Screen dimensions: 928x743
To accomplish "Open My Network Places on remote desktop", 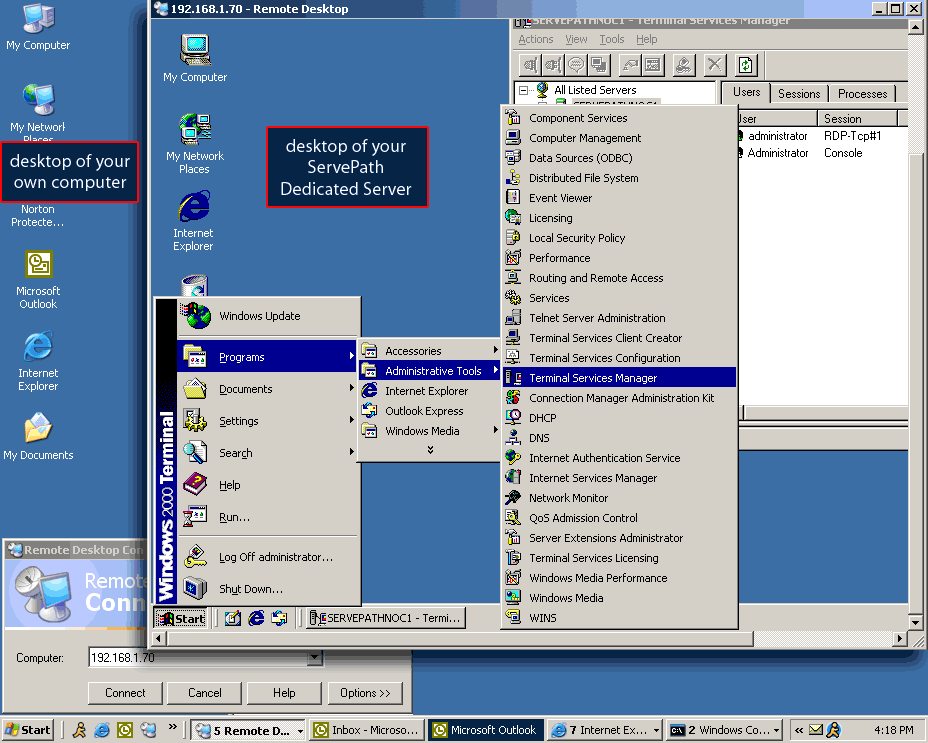I will pyautogui.click(x=195, y=129).
